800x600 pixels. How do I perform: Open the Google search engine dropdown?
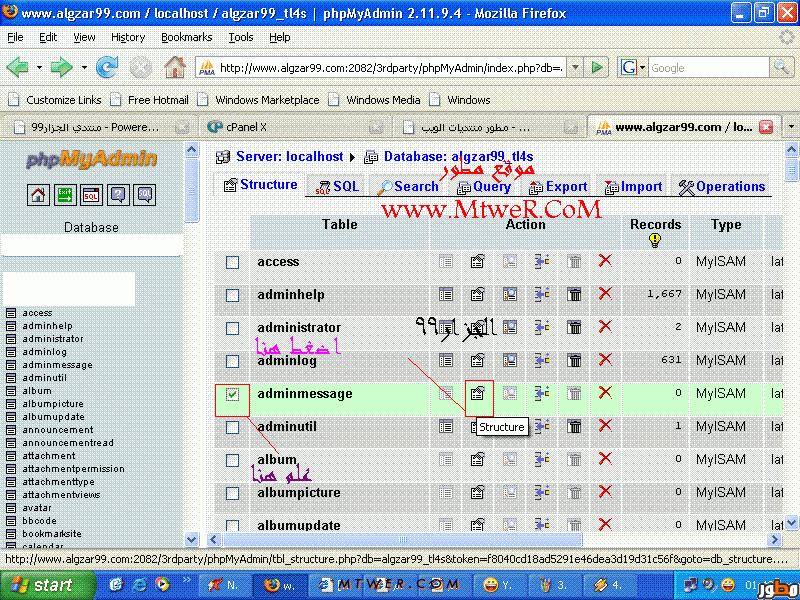pos(633,68)
